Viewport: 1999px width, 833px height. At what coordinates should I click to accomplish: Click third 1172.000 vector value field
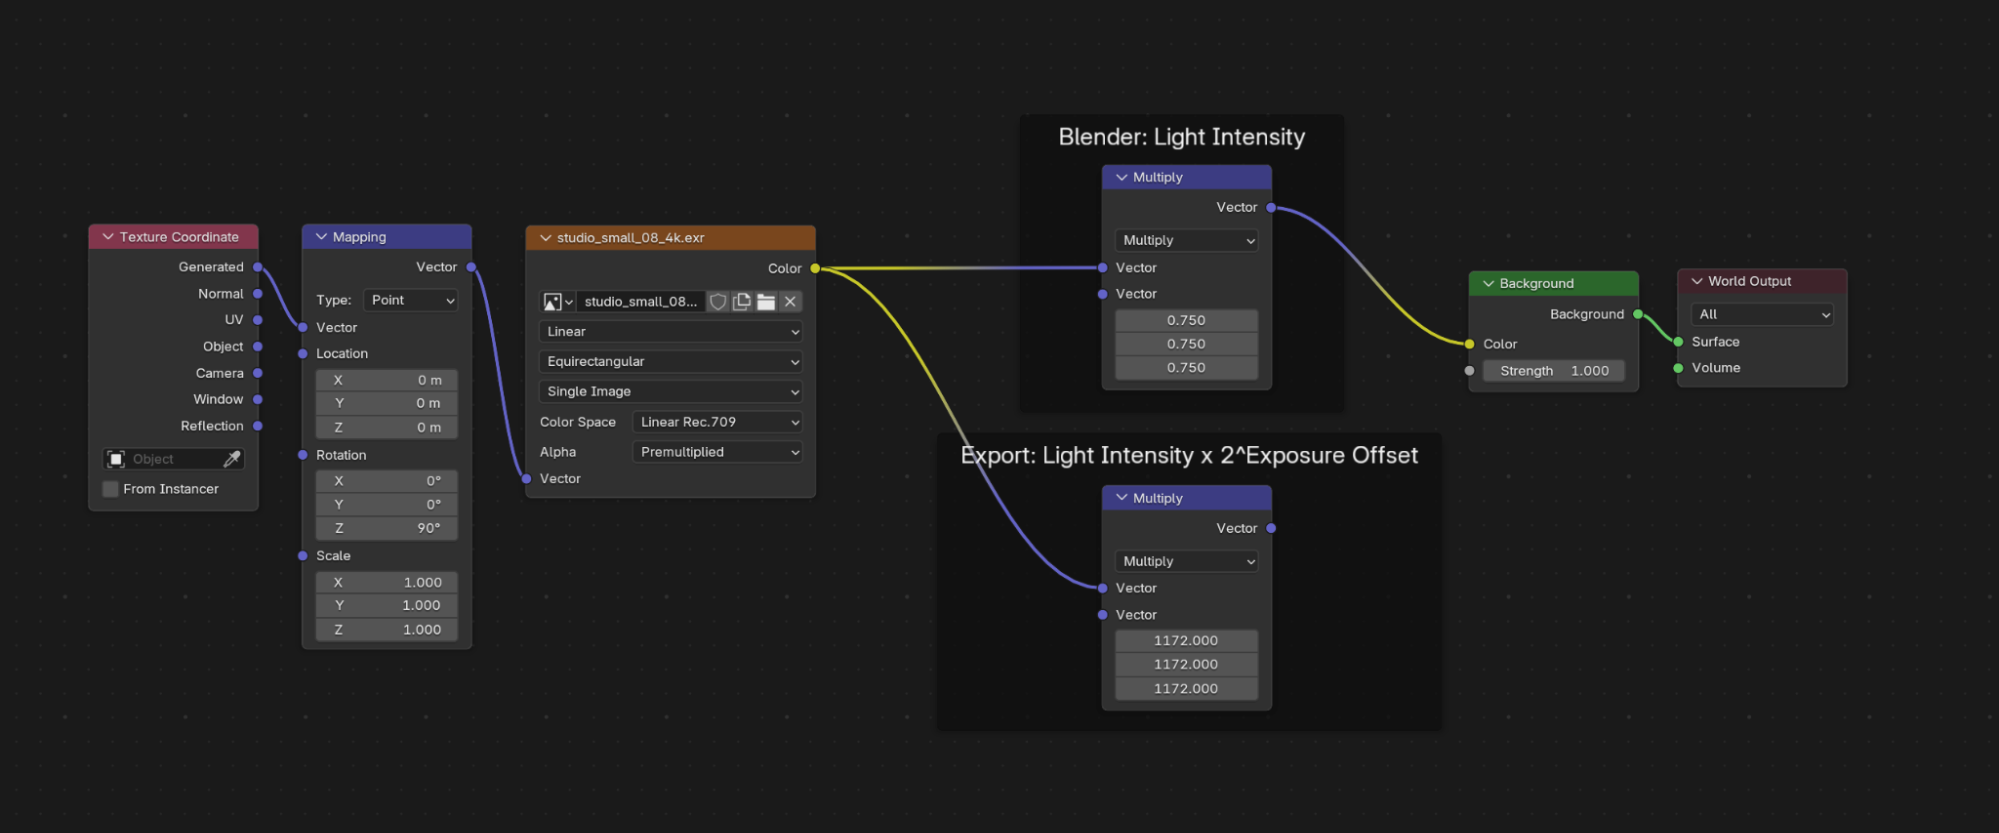(1186, 689)
